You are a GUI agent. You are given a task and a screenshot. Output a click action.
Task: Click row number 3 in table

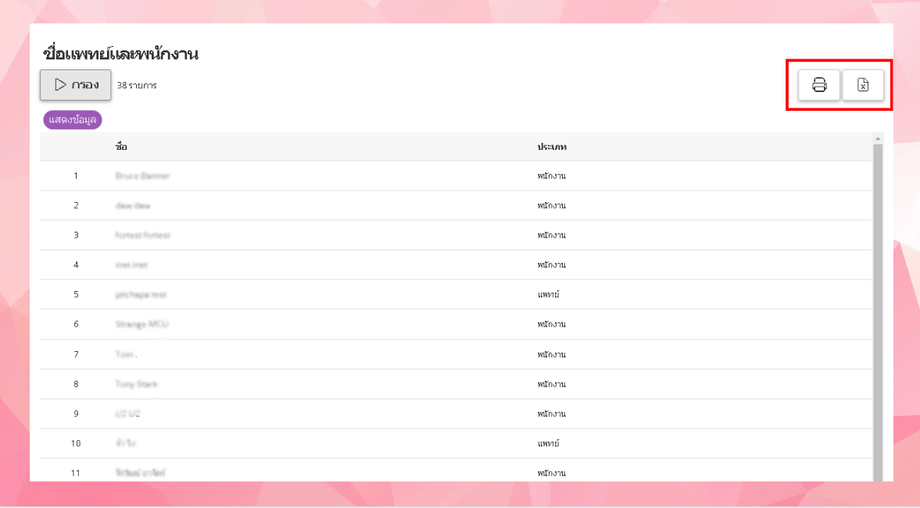(x=76, y=235)
